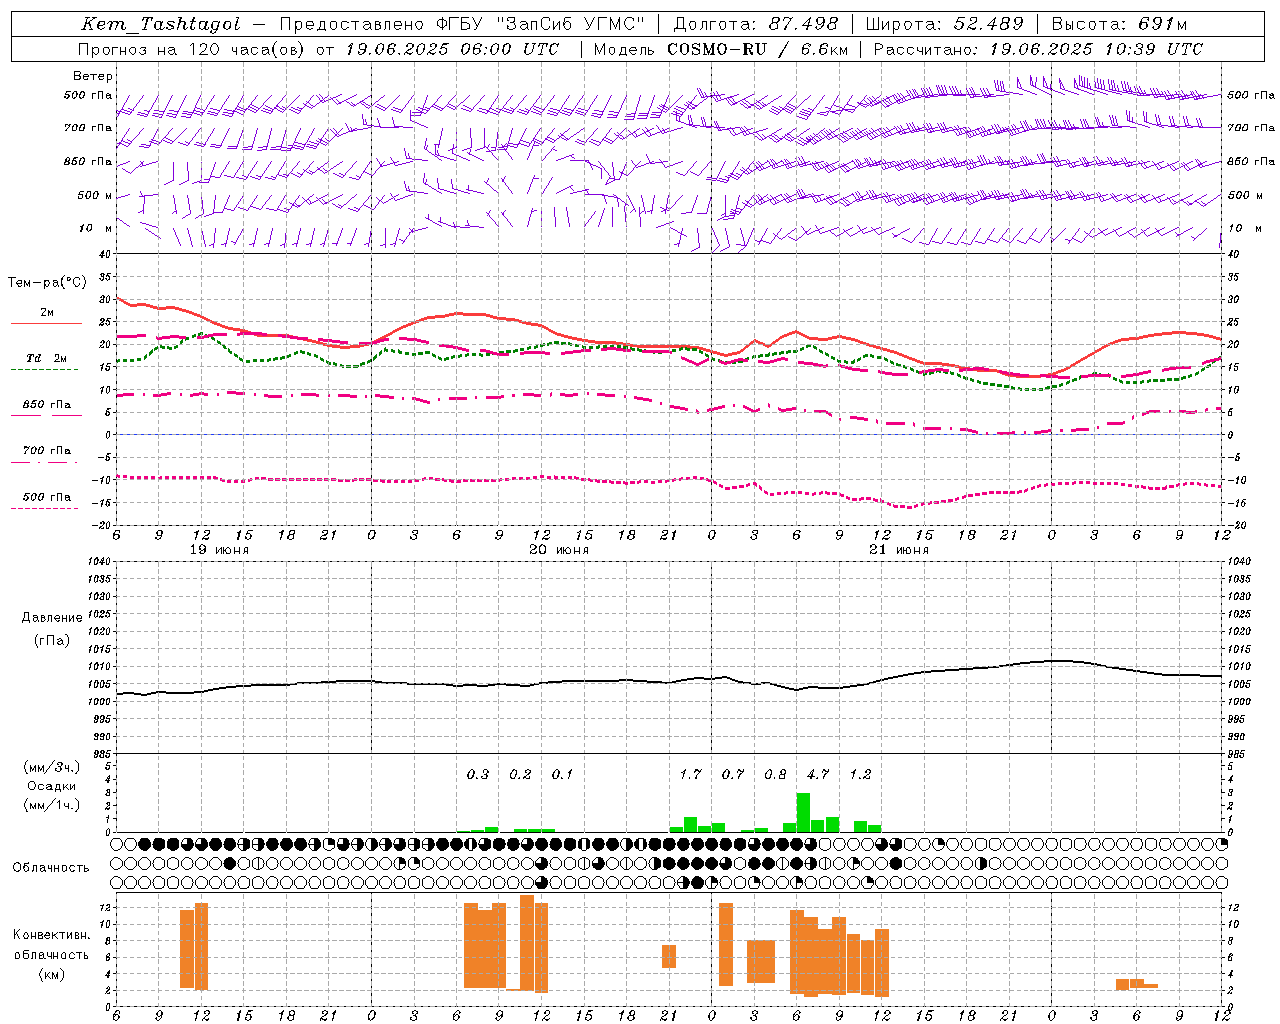
Task: Click the '(гПа)' unit under Давление
Action: point(52,640)
